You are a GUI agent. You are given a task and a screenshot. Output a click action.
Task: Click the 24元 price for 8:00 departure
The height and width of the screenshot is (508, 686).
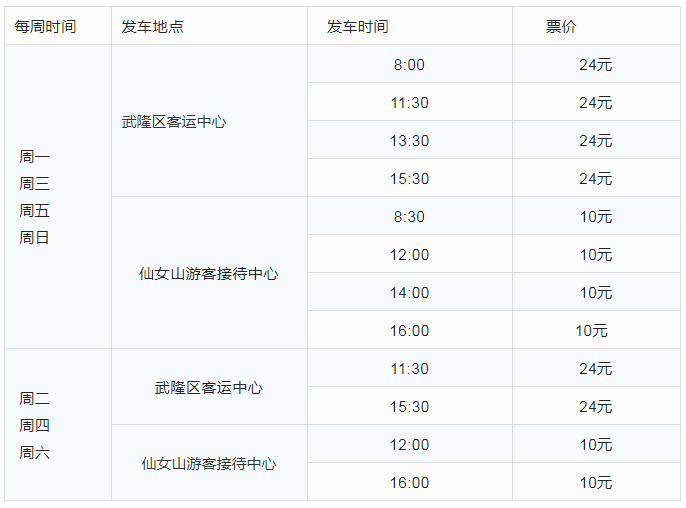pos(595,65)
